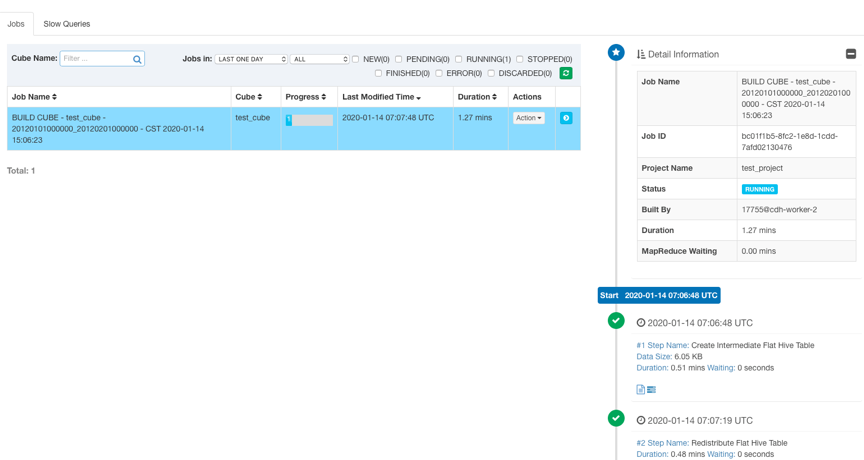This screenshot has width=864, height=460.
Task: Click the green checkmark for step 2
Action: coord(616,418)
